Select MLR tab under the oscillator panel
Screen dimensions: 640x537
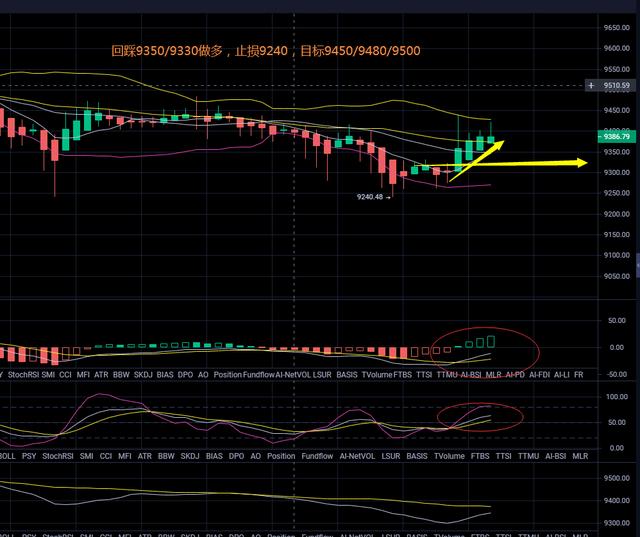(580, 456)
